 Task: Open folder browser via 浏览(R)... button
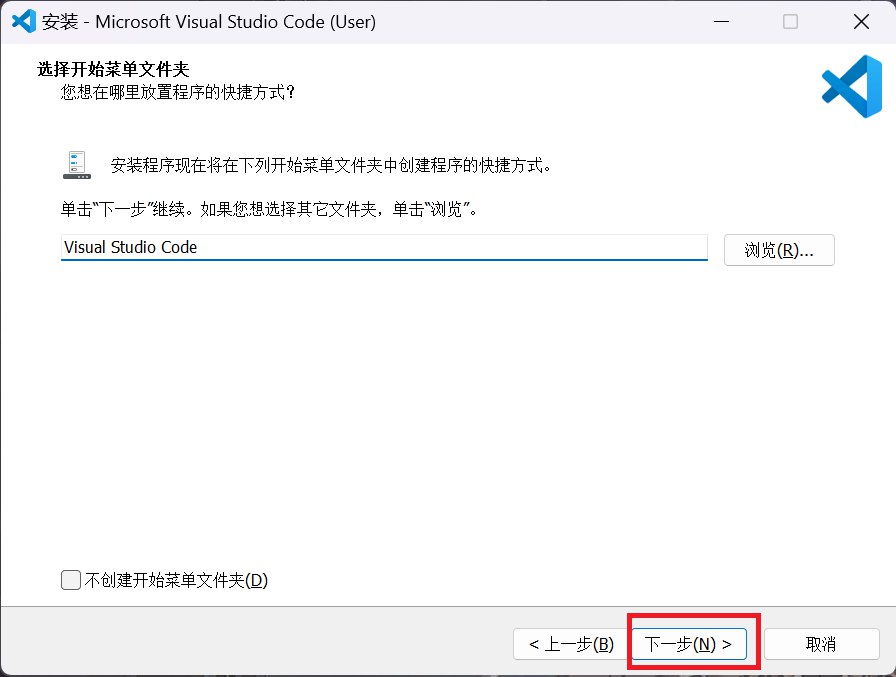779,250
